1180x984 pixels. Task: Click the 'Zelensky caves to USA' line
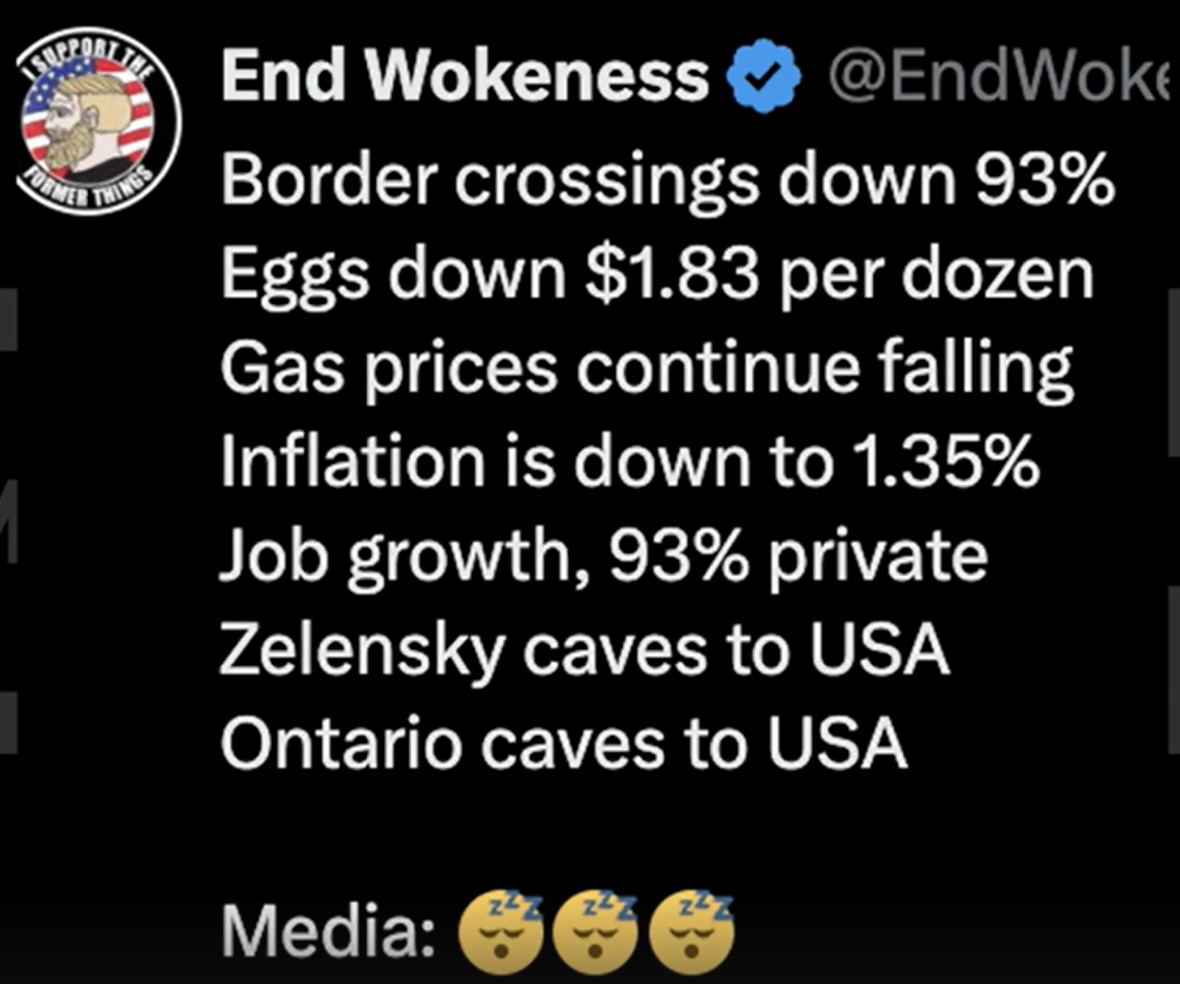click(585, 650)
